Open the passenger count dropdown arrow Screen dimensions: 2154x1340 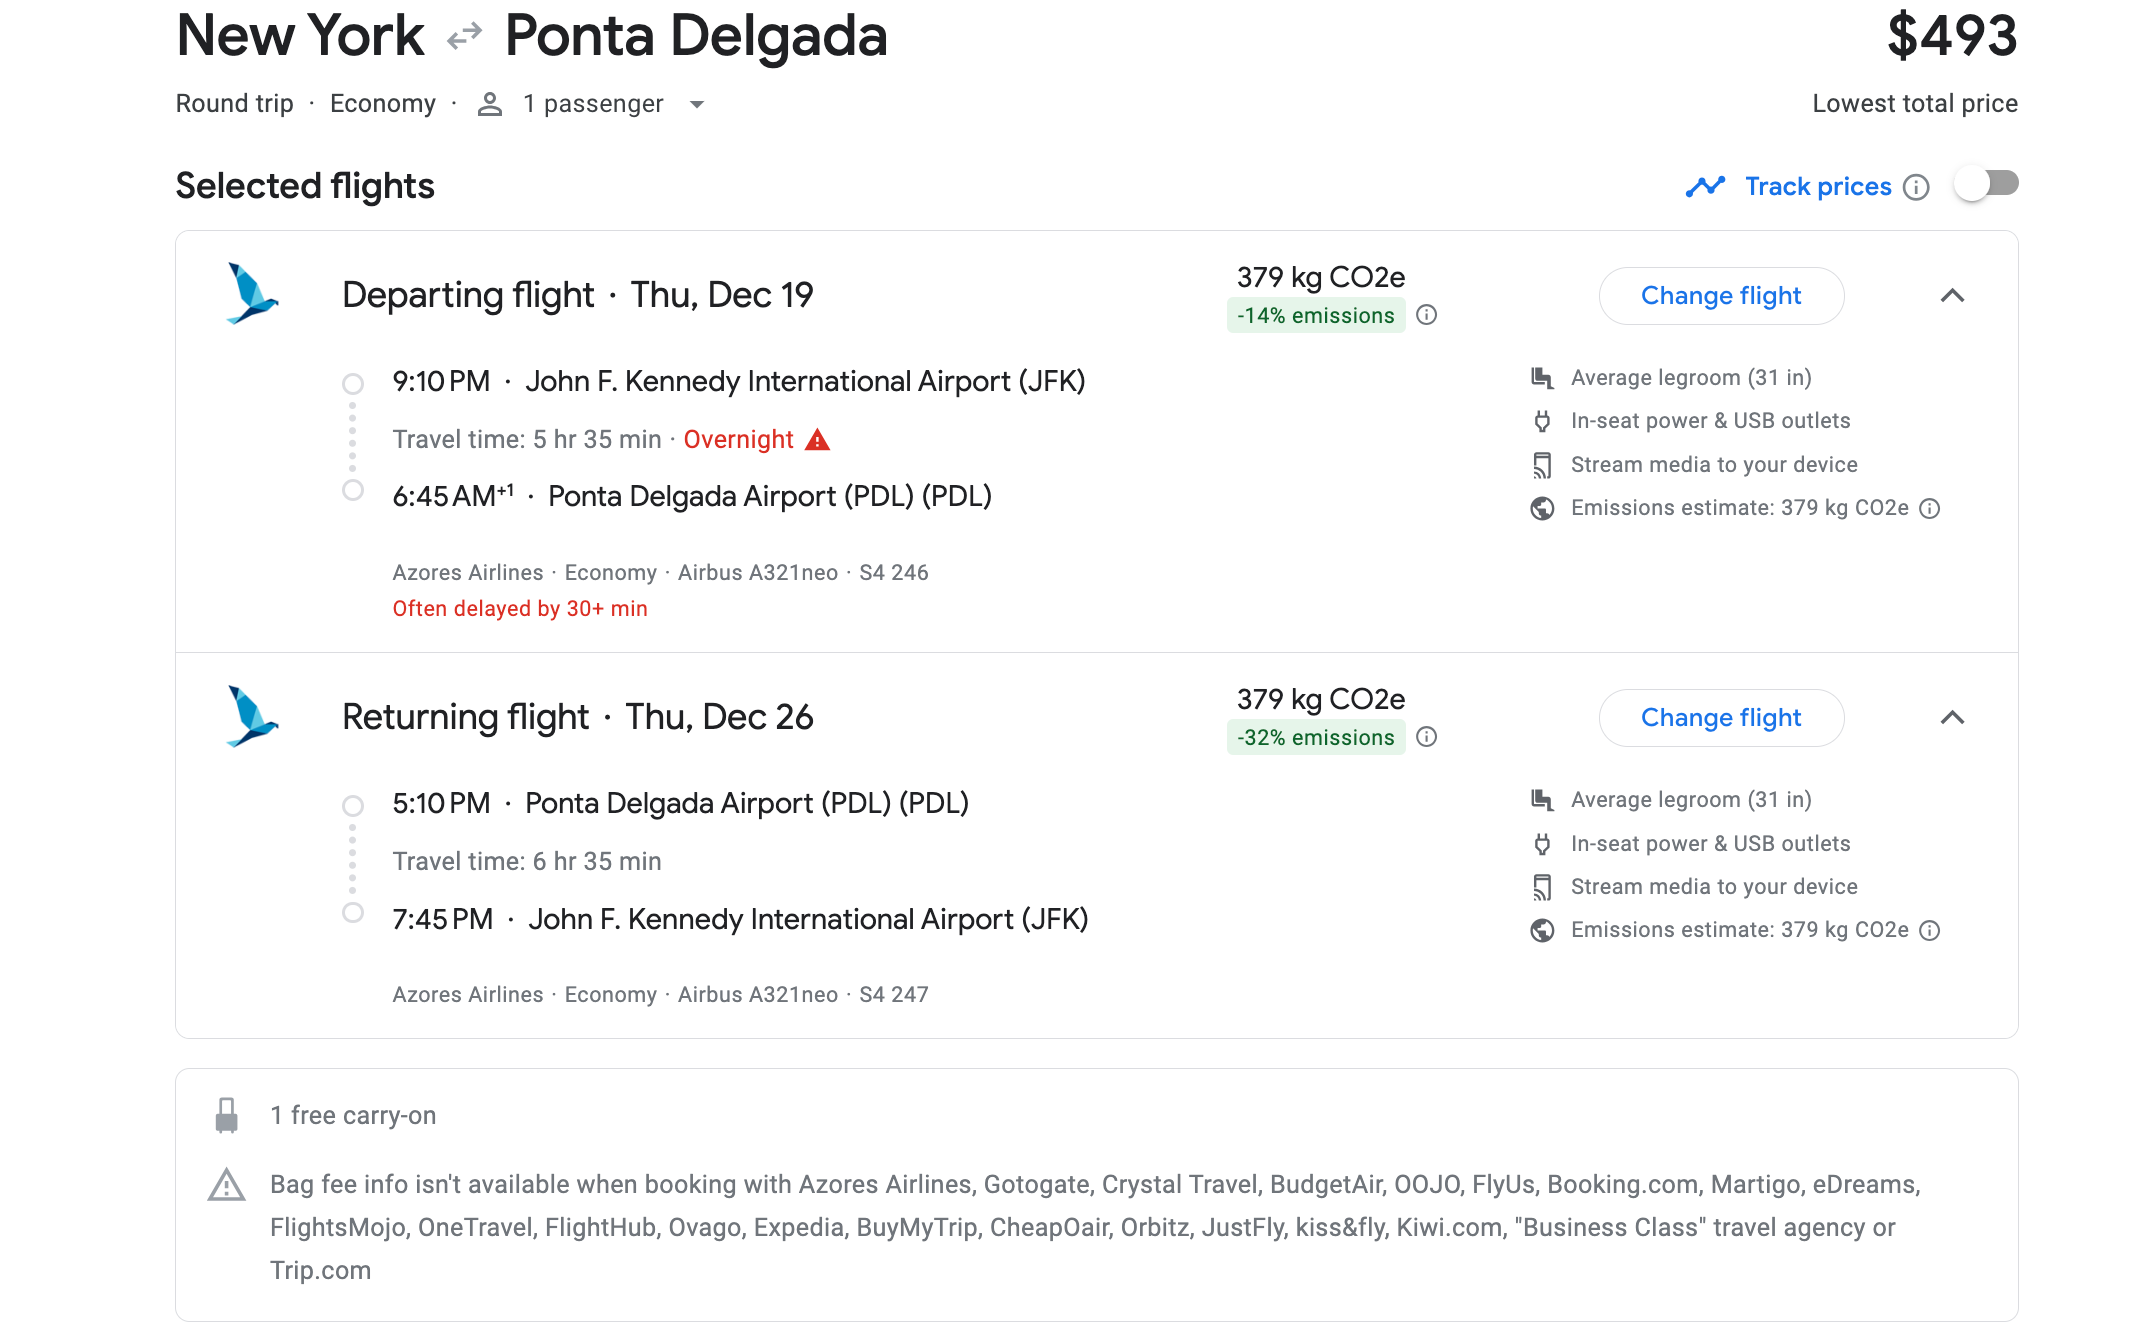697,104
